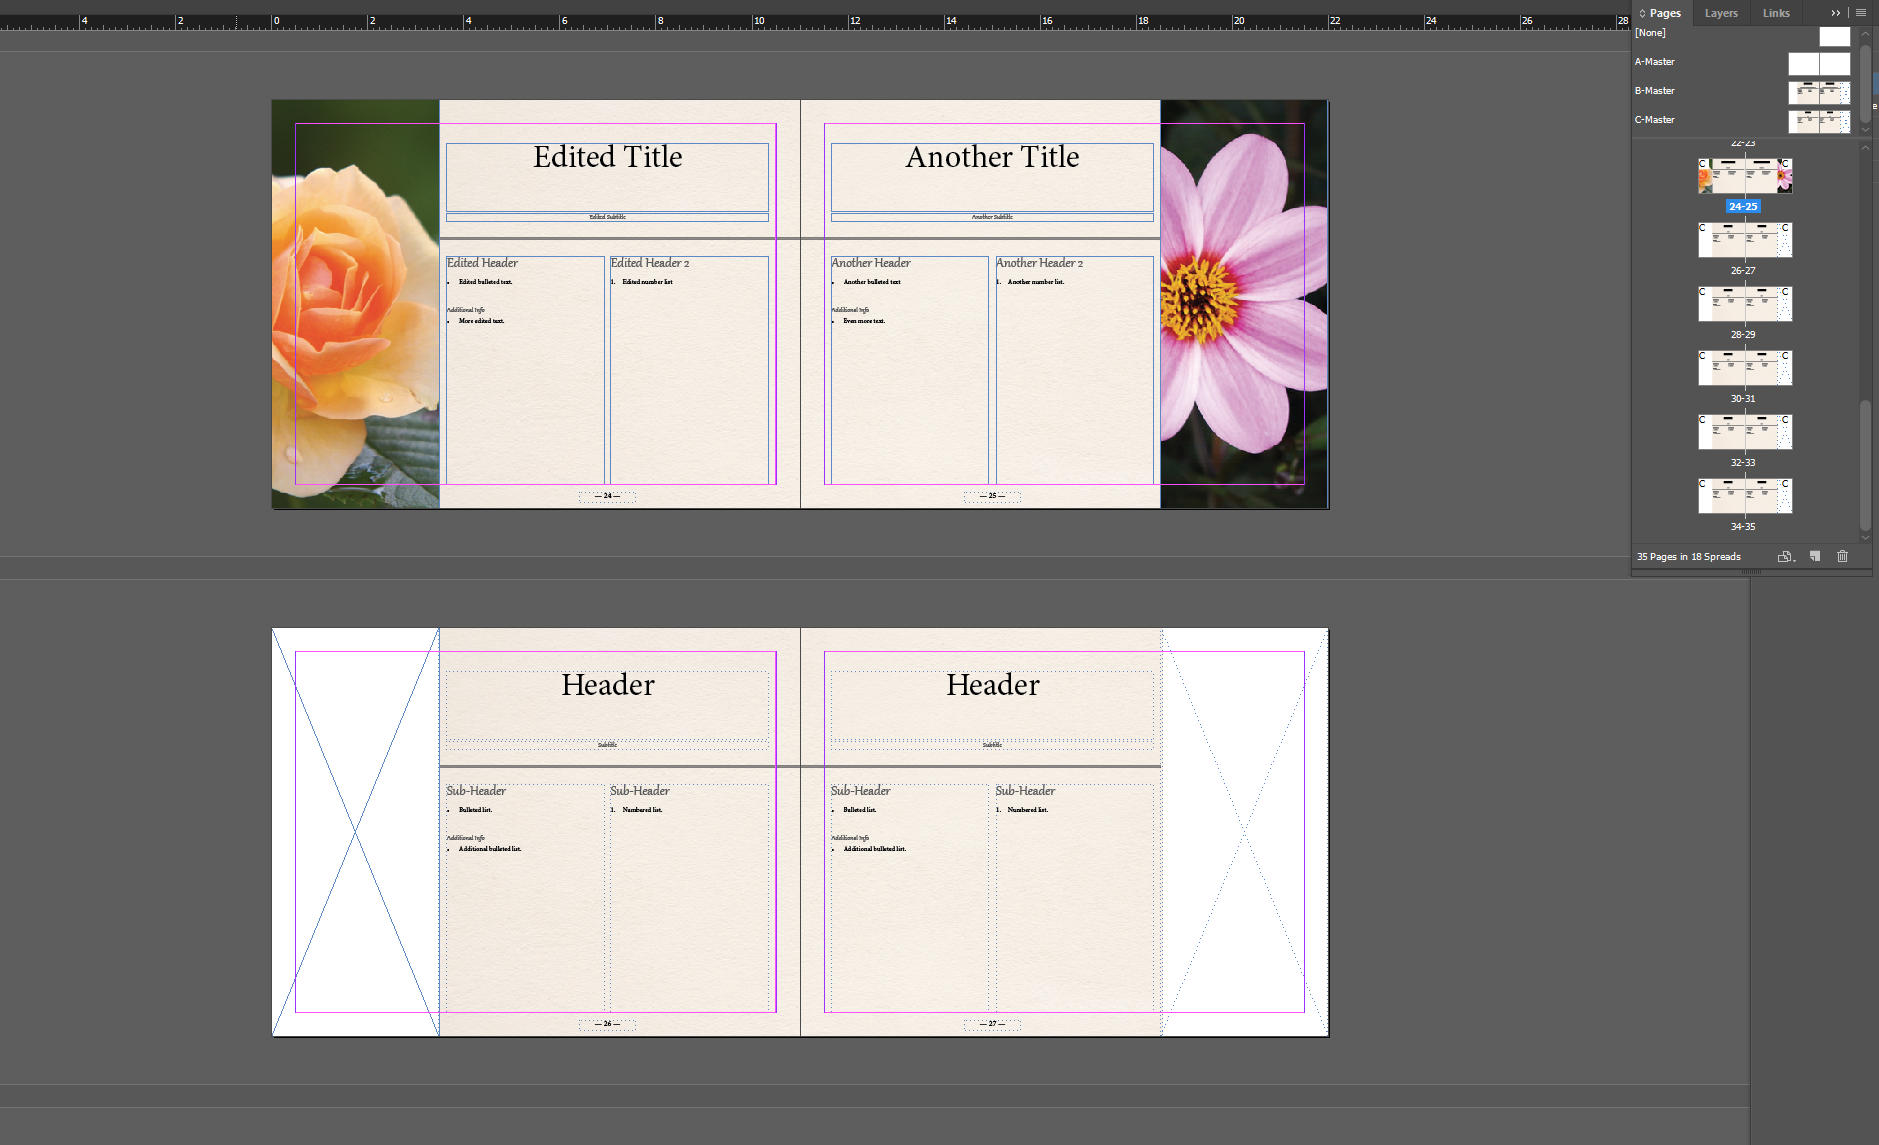The height and width of the screenshot is (1145, 1879).
Task: Click the page number 27 footer
Action: pyautogui.click(x=992, y=1024)
